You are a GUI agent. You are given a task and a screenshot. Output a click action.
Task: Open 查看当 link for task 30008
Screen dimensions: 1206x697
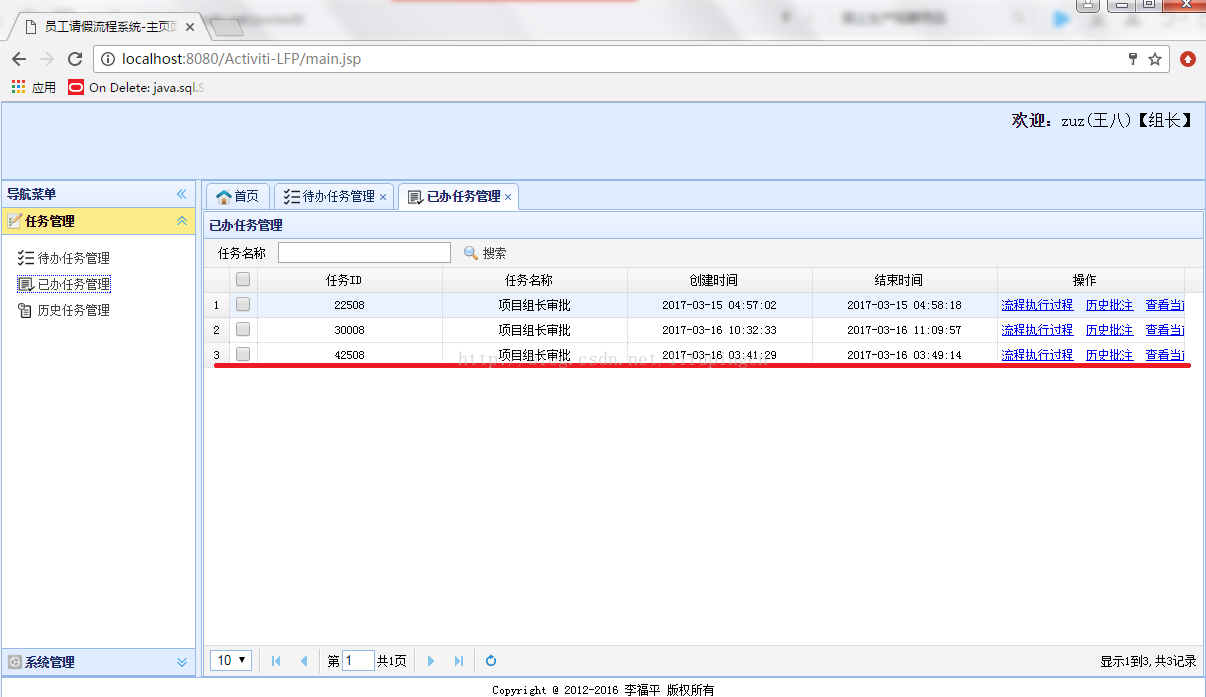(x=1165, y=330)
